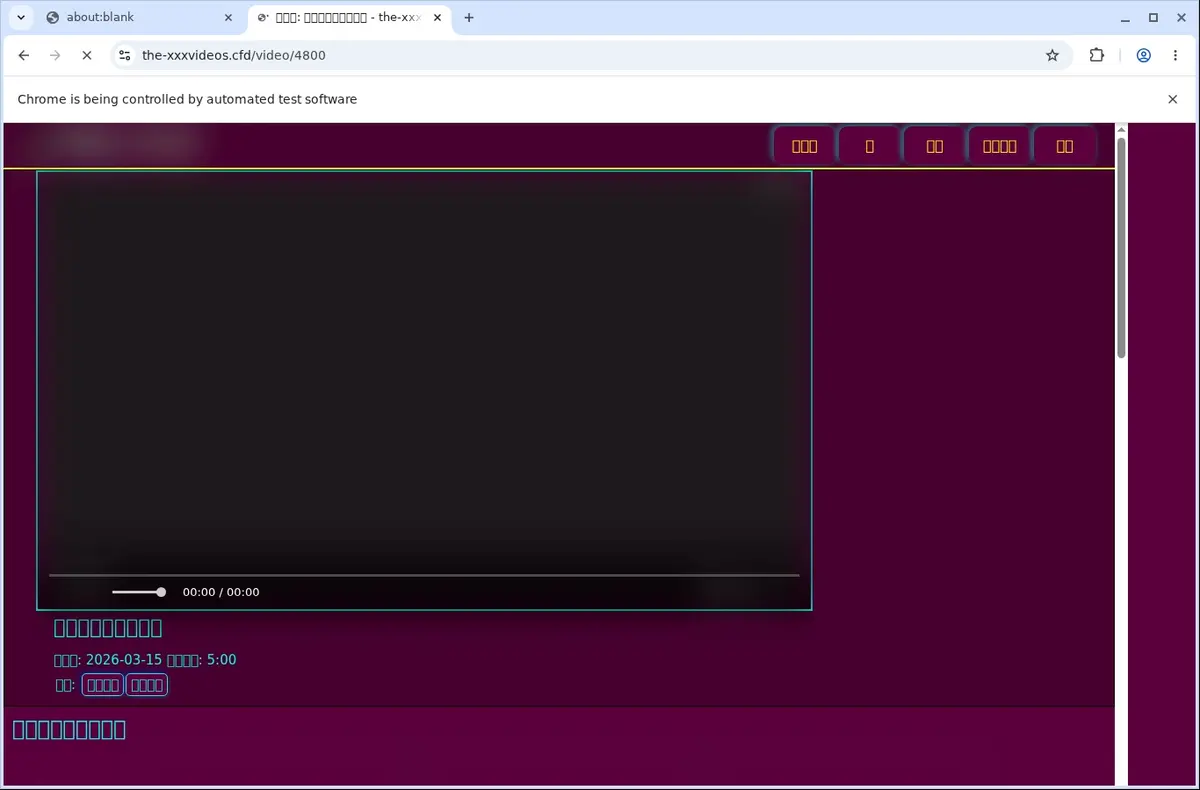Click the single-character header navigation button
The height and width of the screenshot is (790, 1200).
coord(869,146)
